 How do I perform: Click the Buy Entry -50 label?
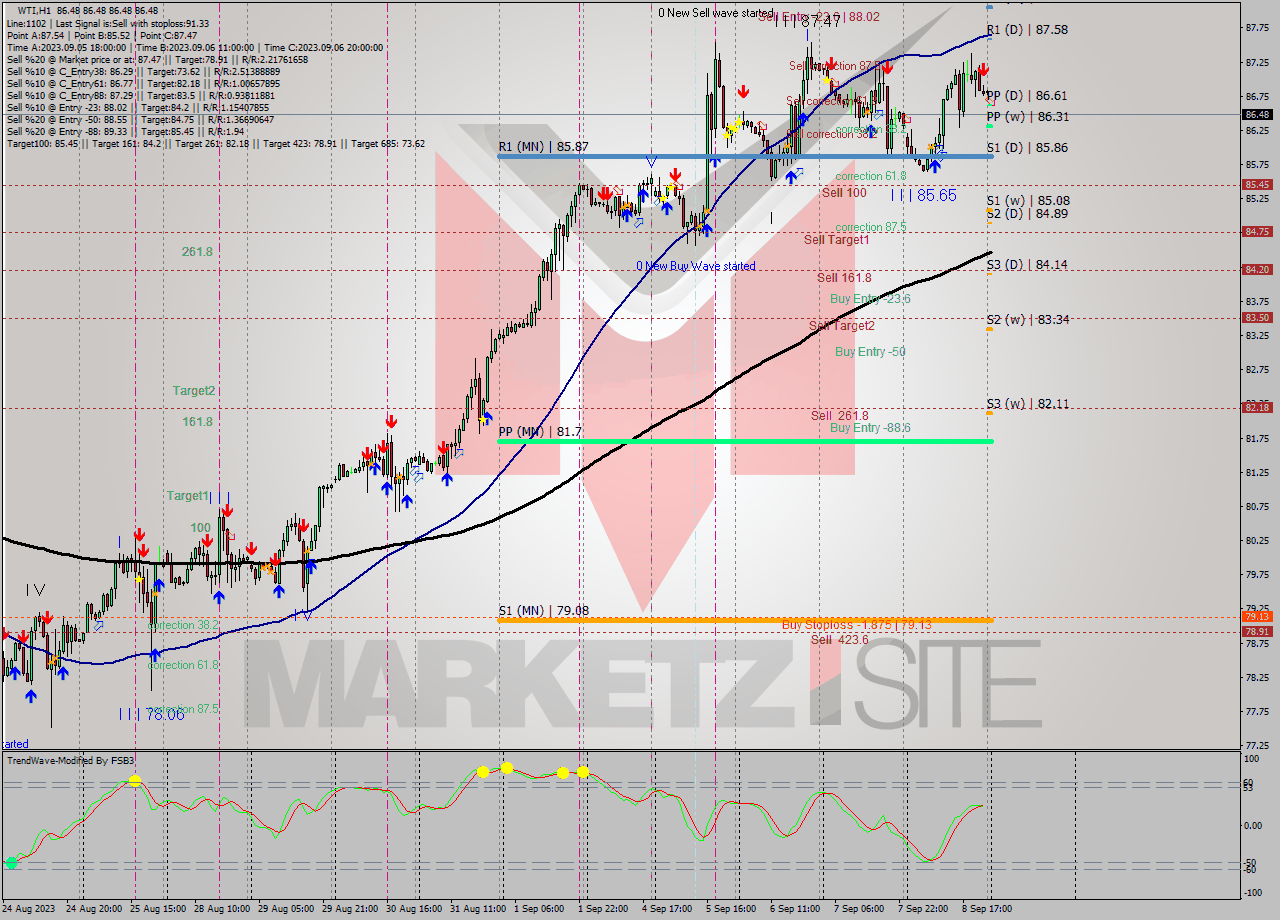[x=870, y=351]
